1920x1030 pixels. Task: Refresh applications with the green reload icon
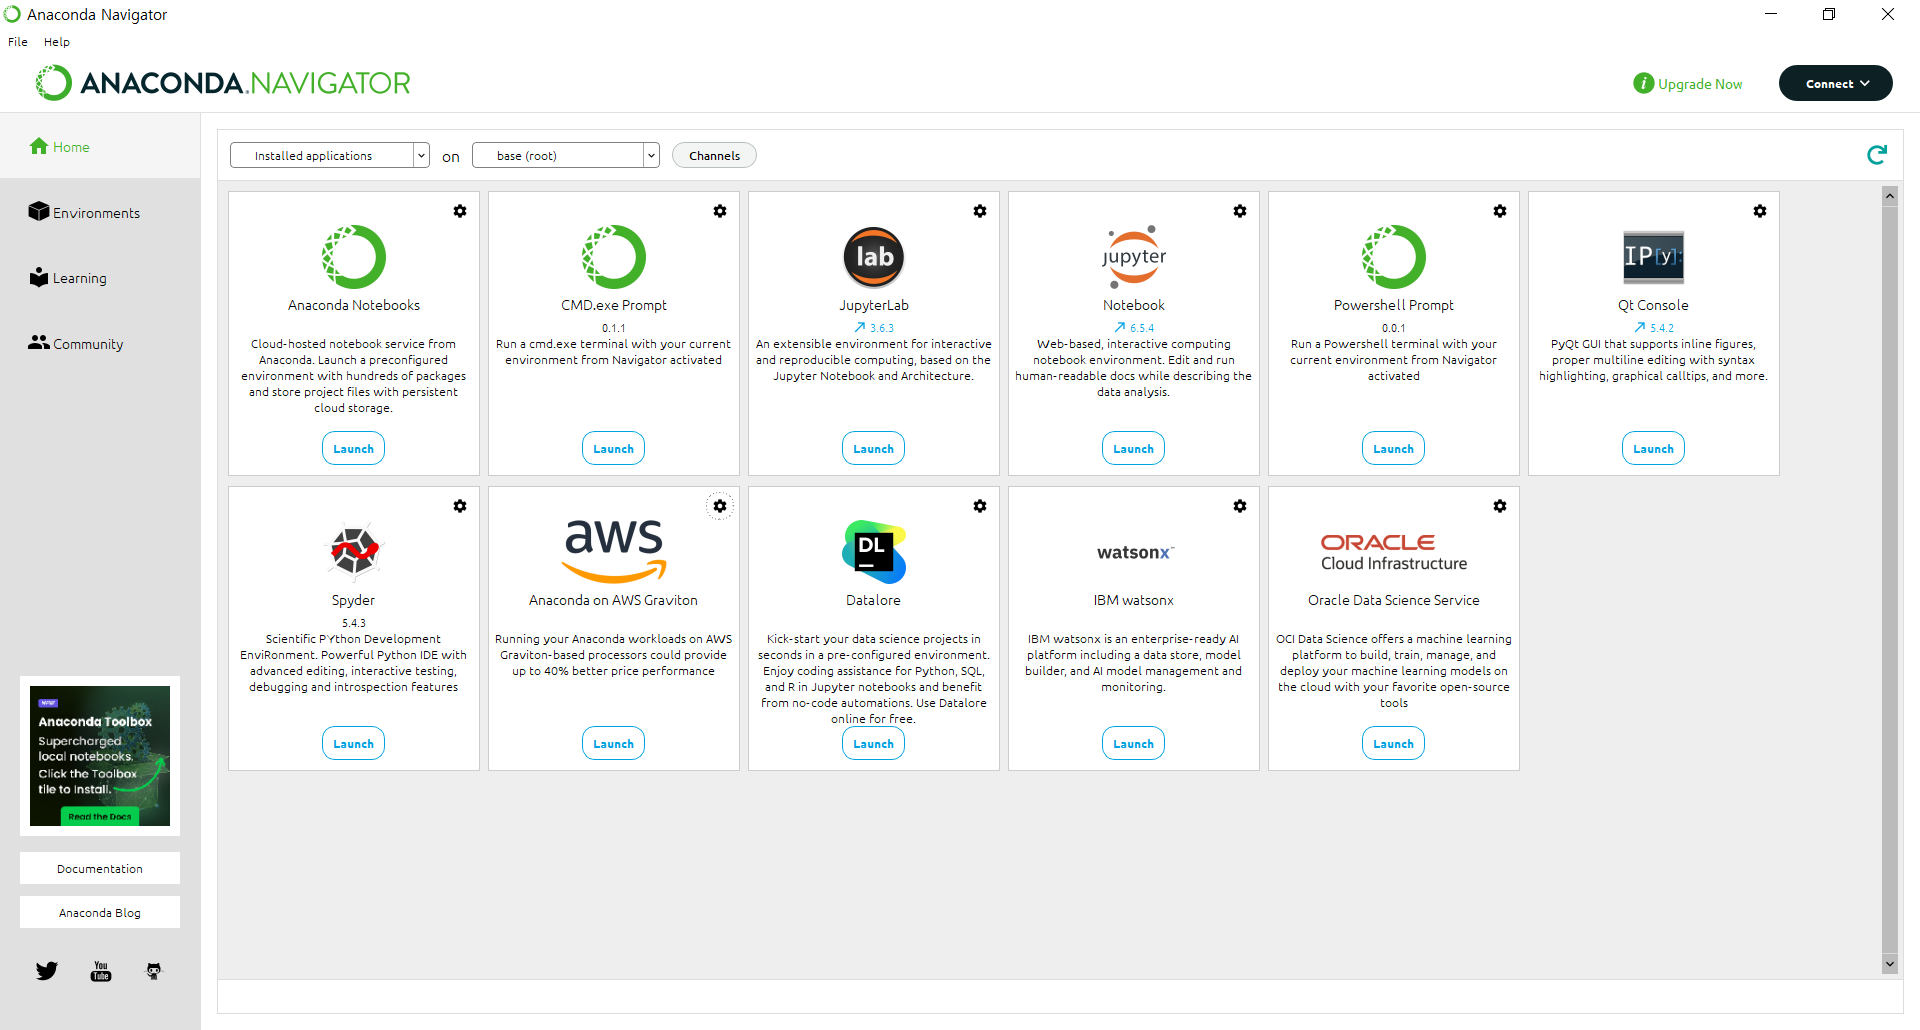pos(1877,154)
